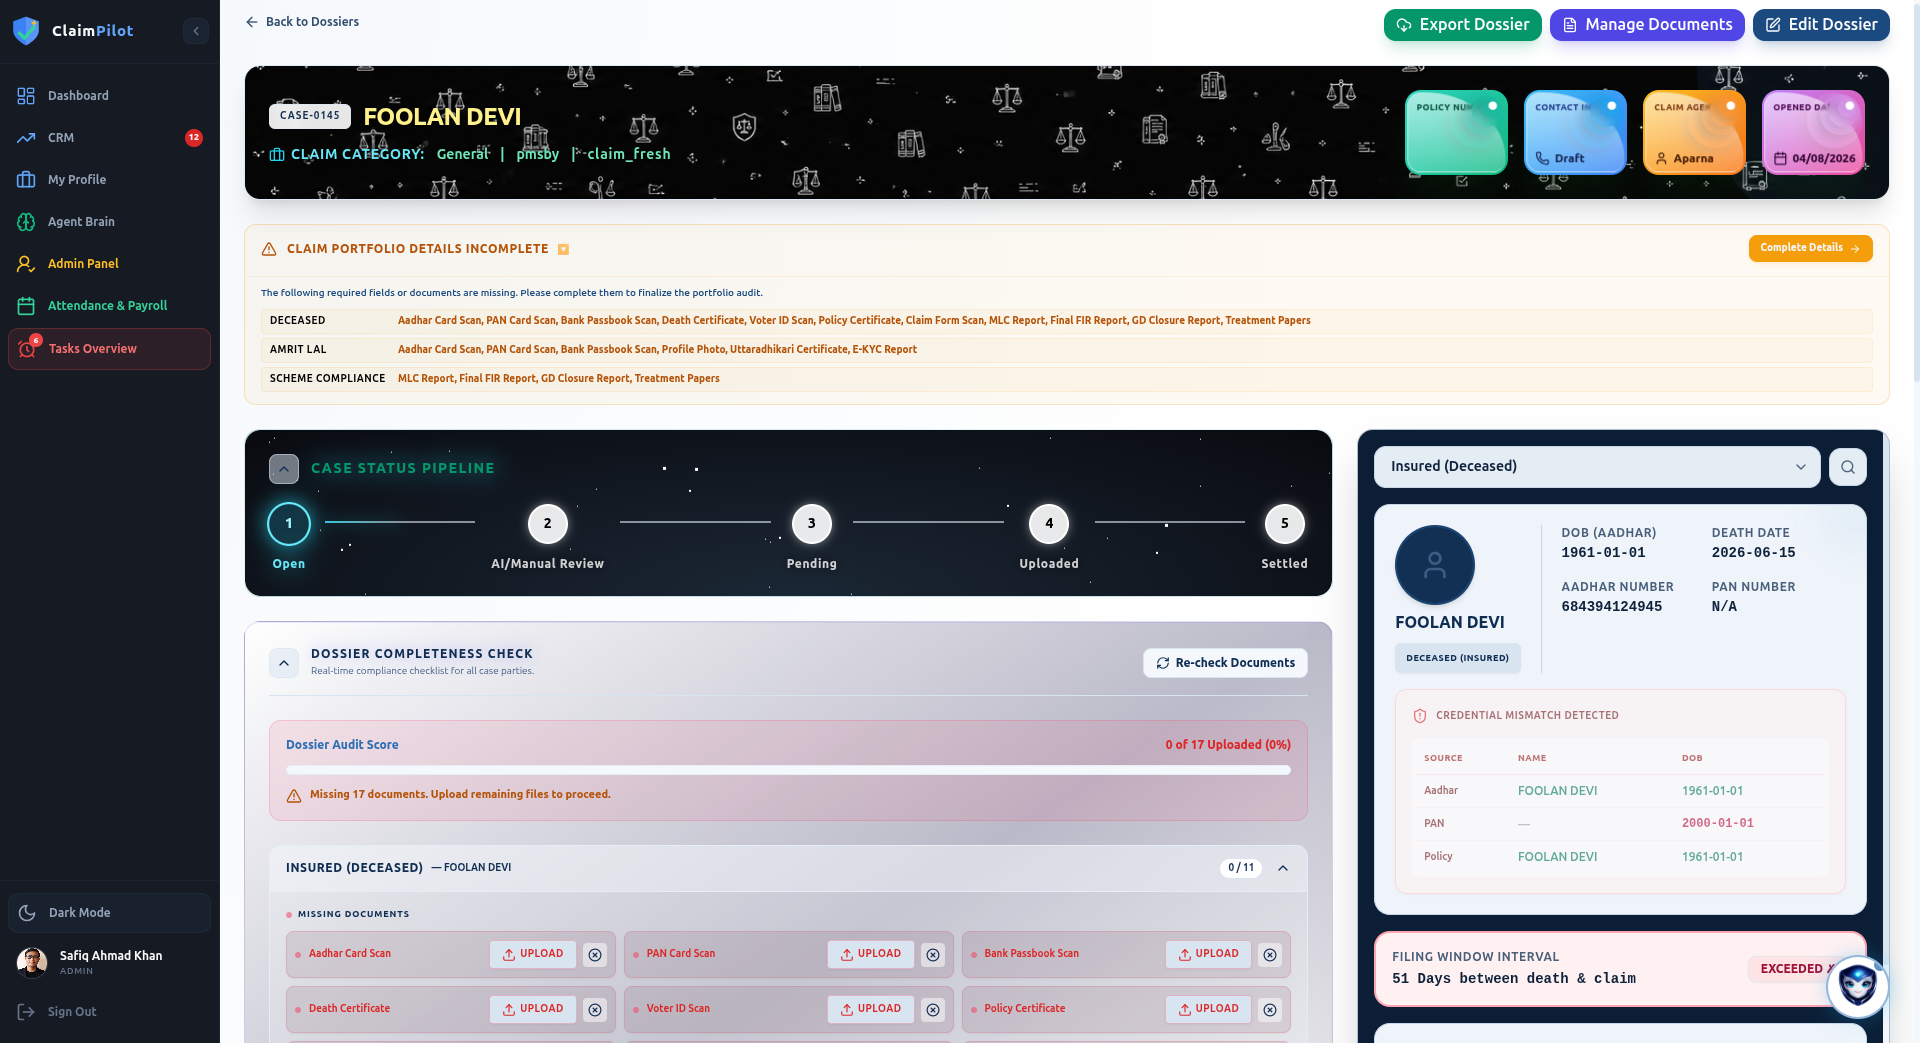Open the Dashboard icon in sidebar
1920x1043 pixels.
pyautogui.click(x=26, y=96)
